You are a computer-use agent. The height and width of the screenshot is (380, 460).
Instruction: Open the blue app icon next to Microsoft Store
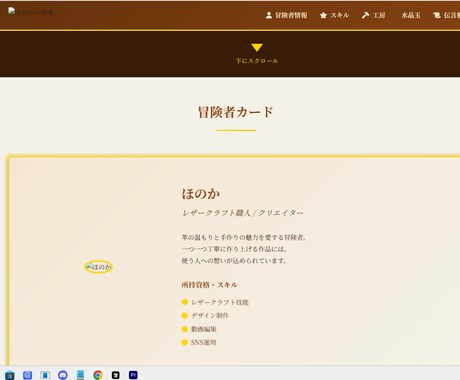tap(28, 375)
